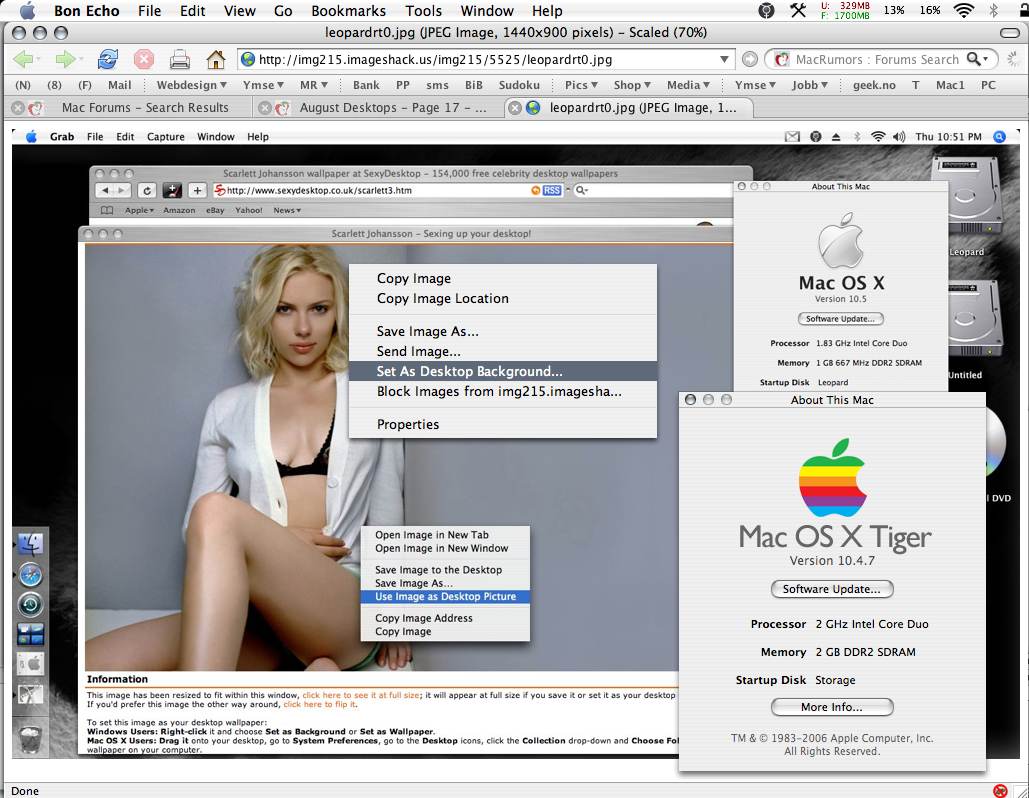The height and width of the screenshot is (798, 1029).
Task: Open the address bar history dropdown arrow
Action: [x=724, y=60]
